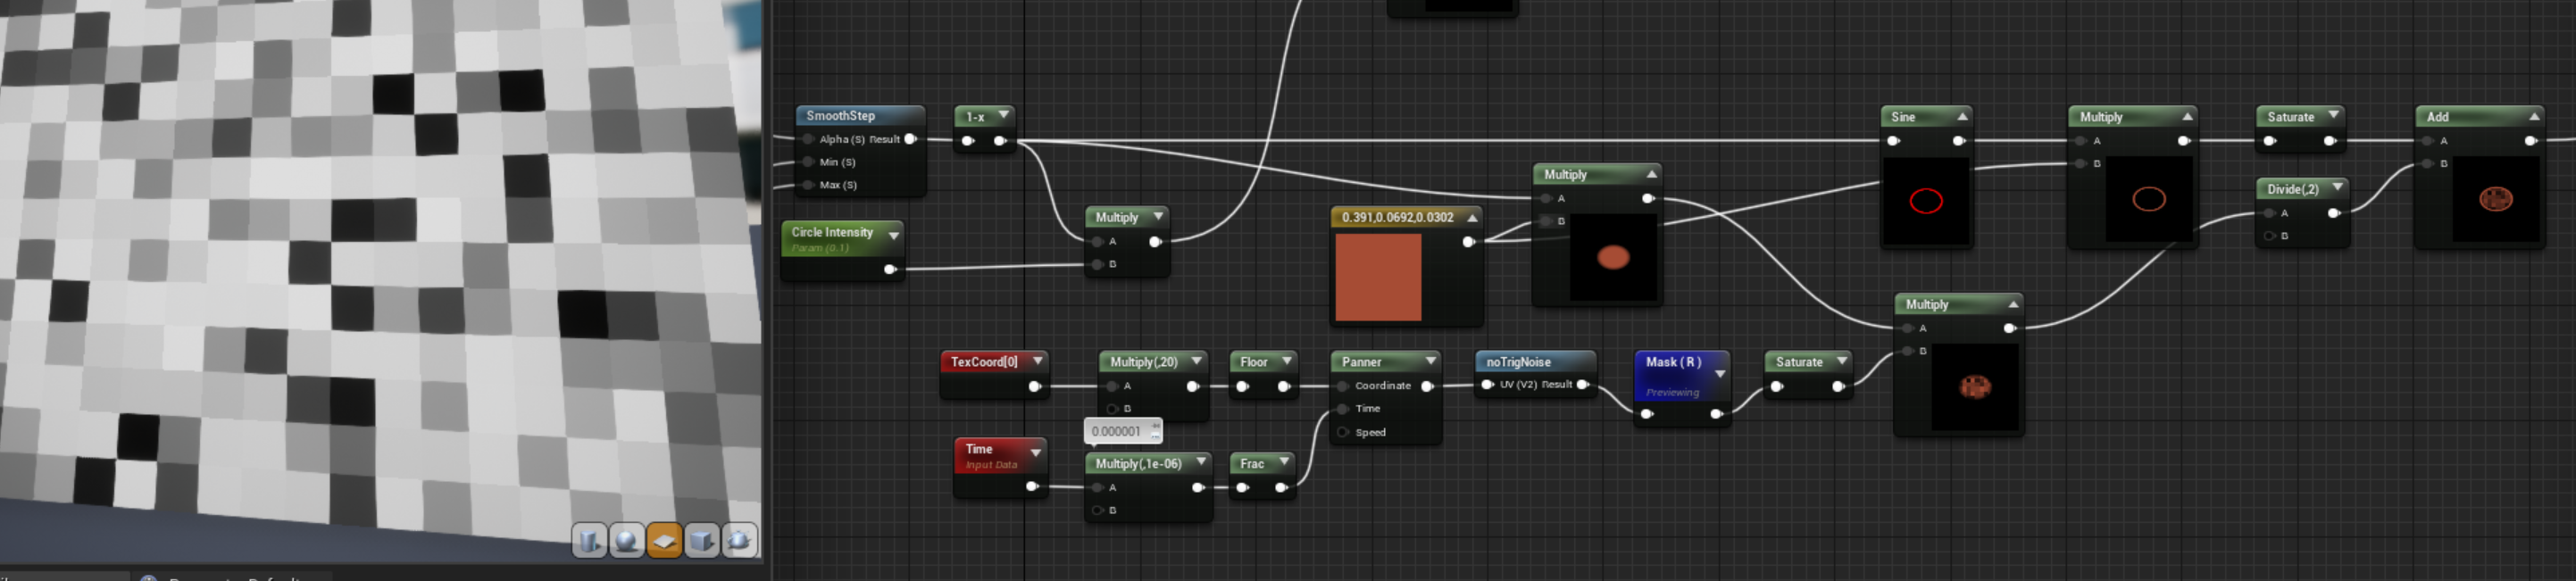Click the Panner Speed input pin

tap(1343, 432)
